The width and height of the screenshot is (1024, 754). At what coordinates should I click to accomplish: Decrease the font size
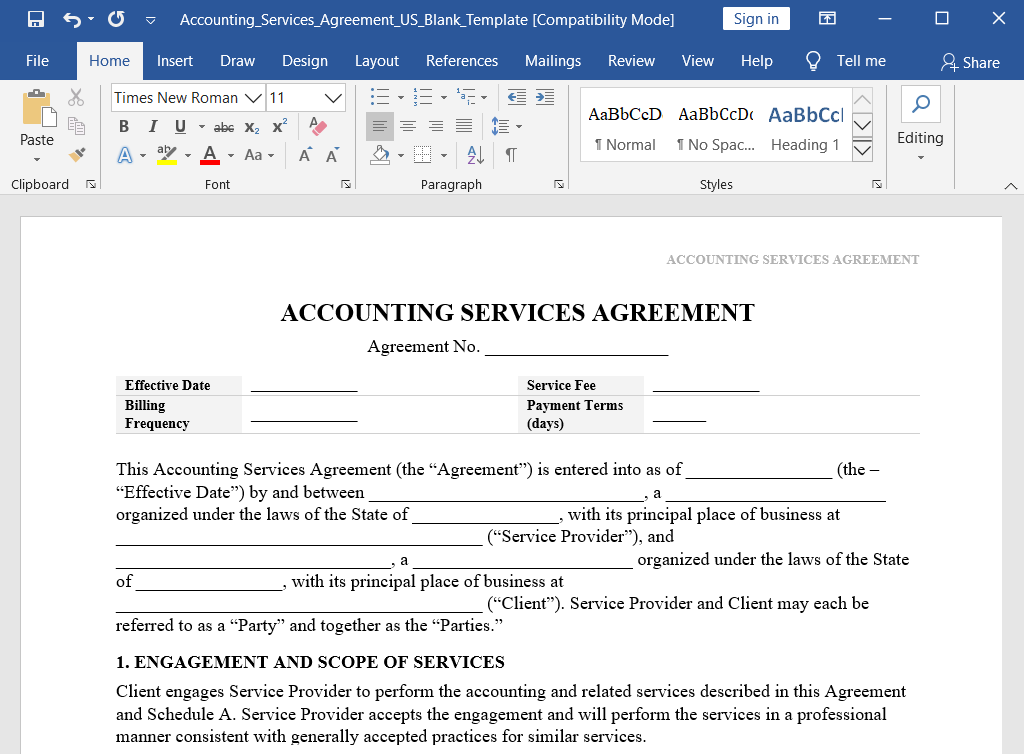tap(332, 155)
